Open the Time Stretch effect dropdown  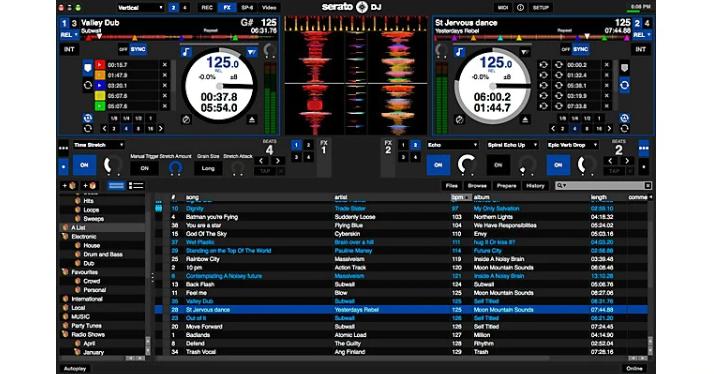98,145
